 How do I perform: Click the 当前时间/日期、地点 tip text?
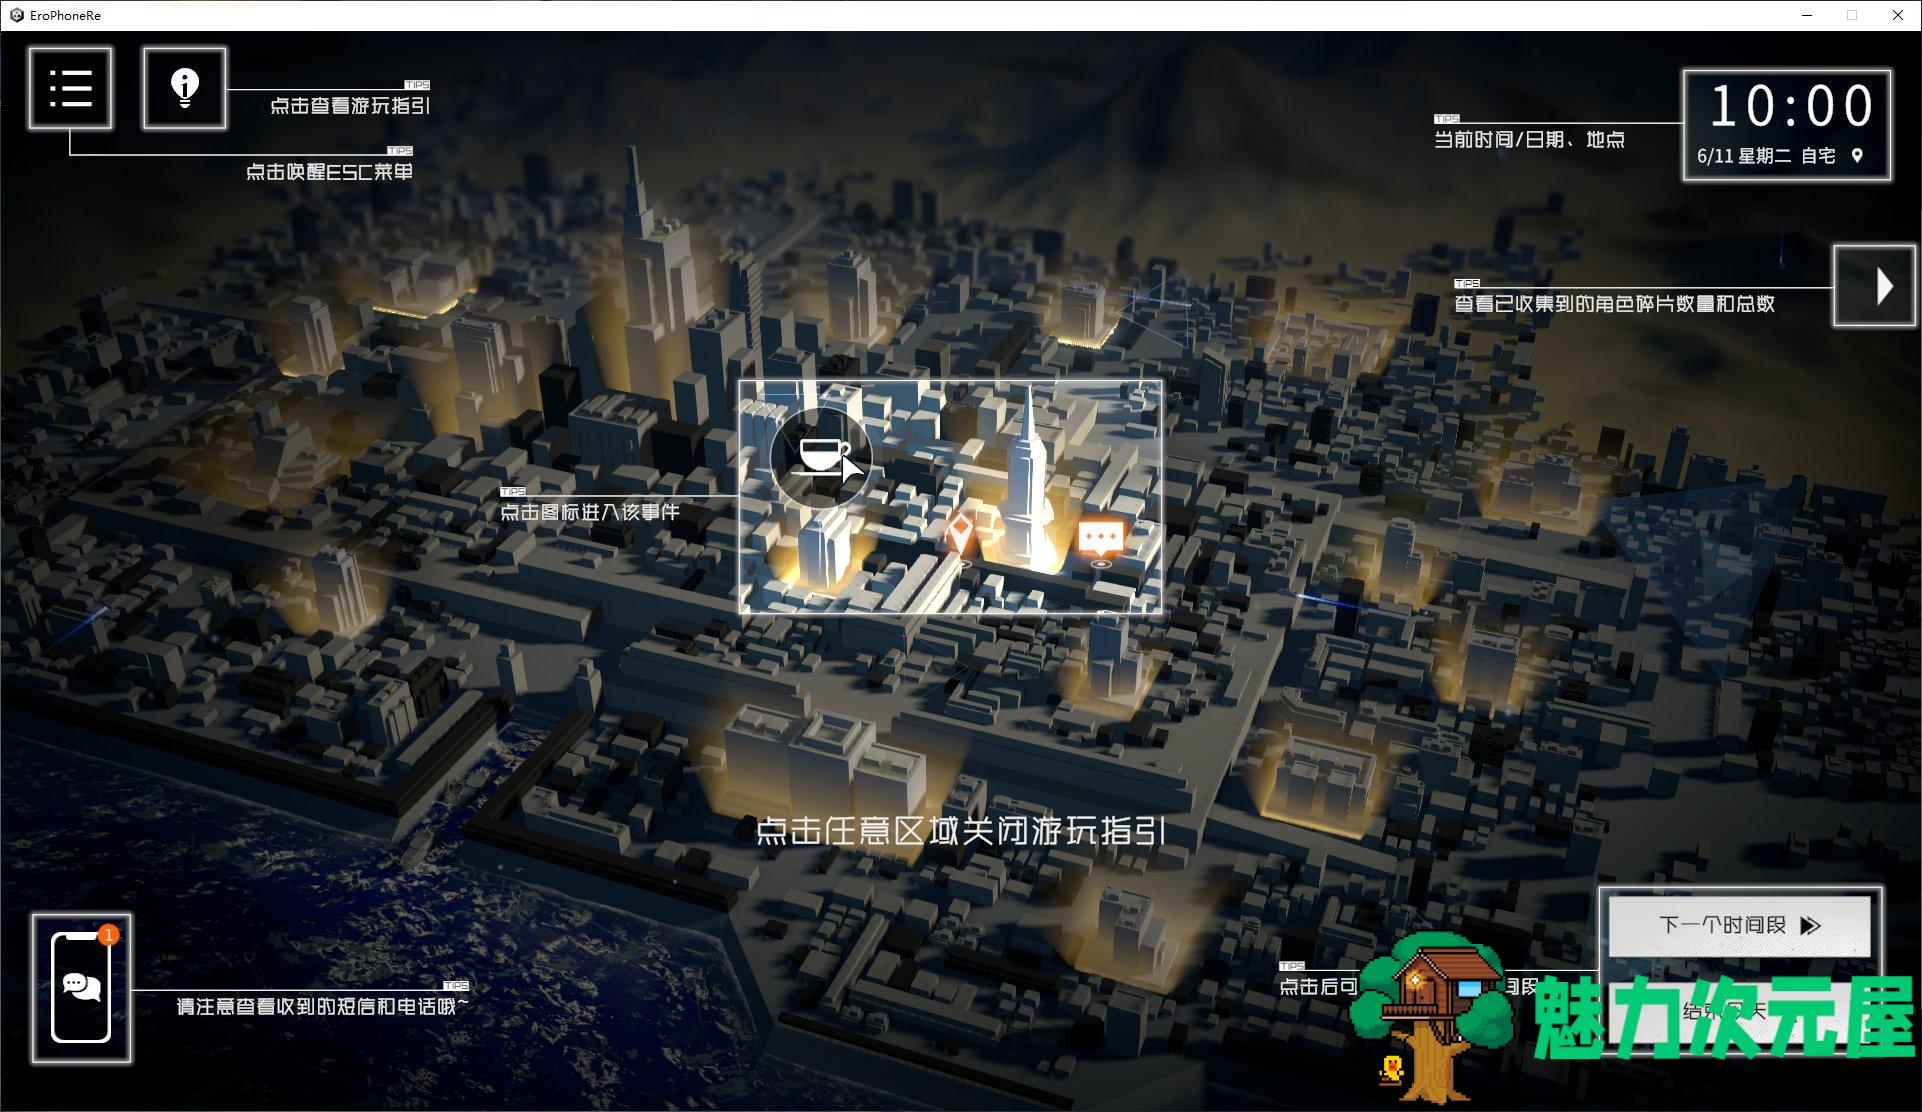[1529, 139]
